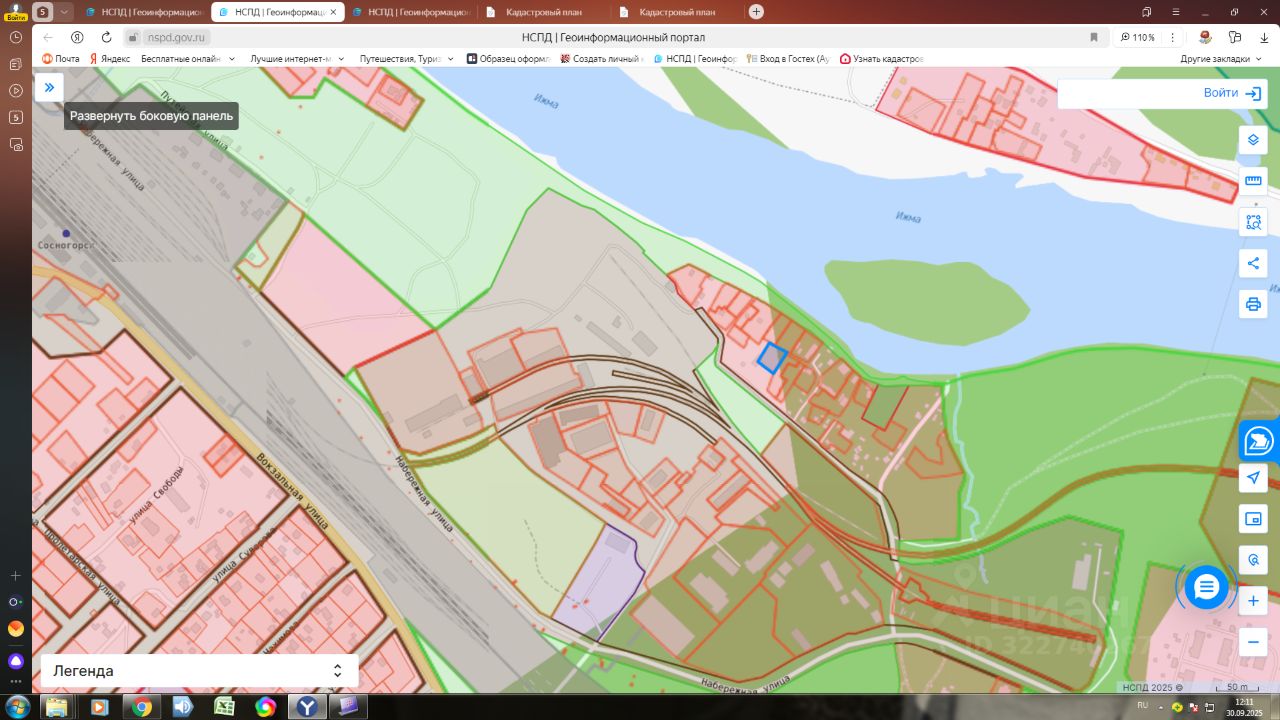
Task: Open a new browser tab
Action: click(x=756, y=12)
